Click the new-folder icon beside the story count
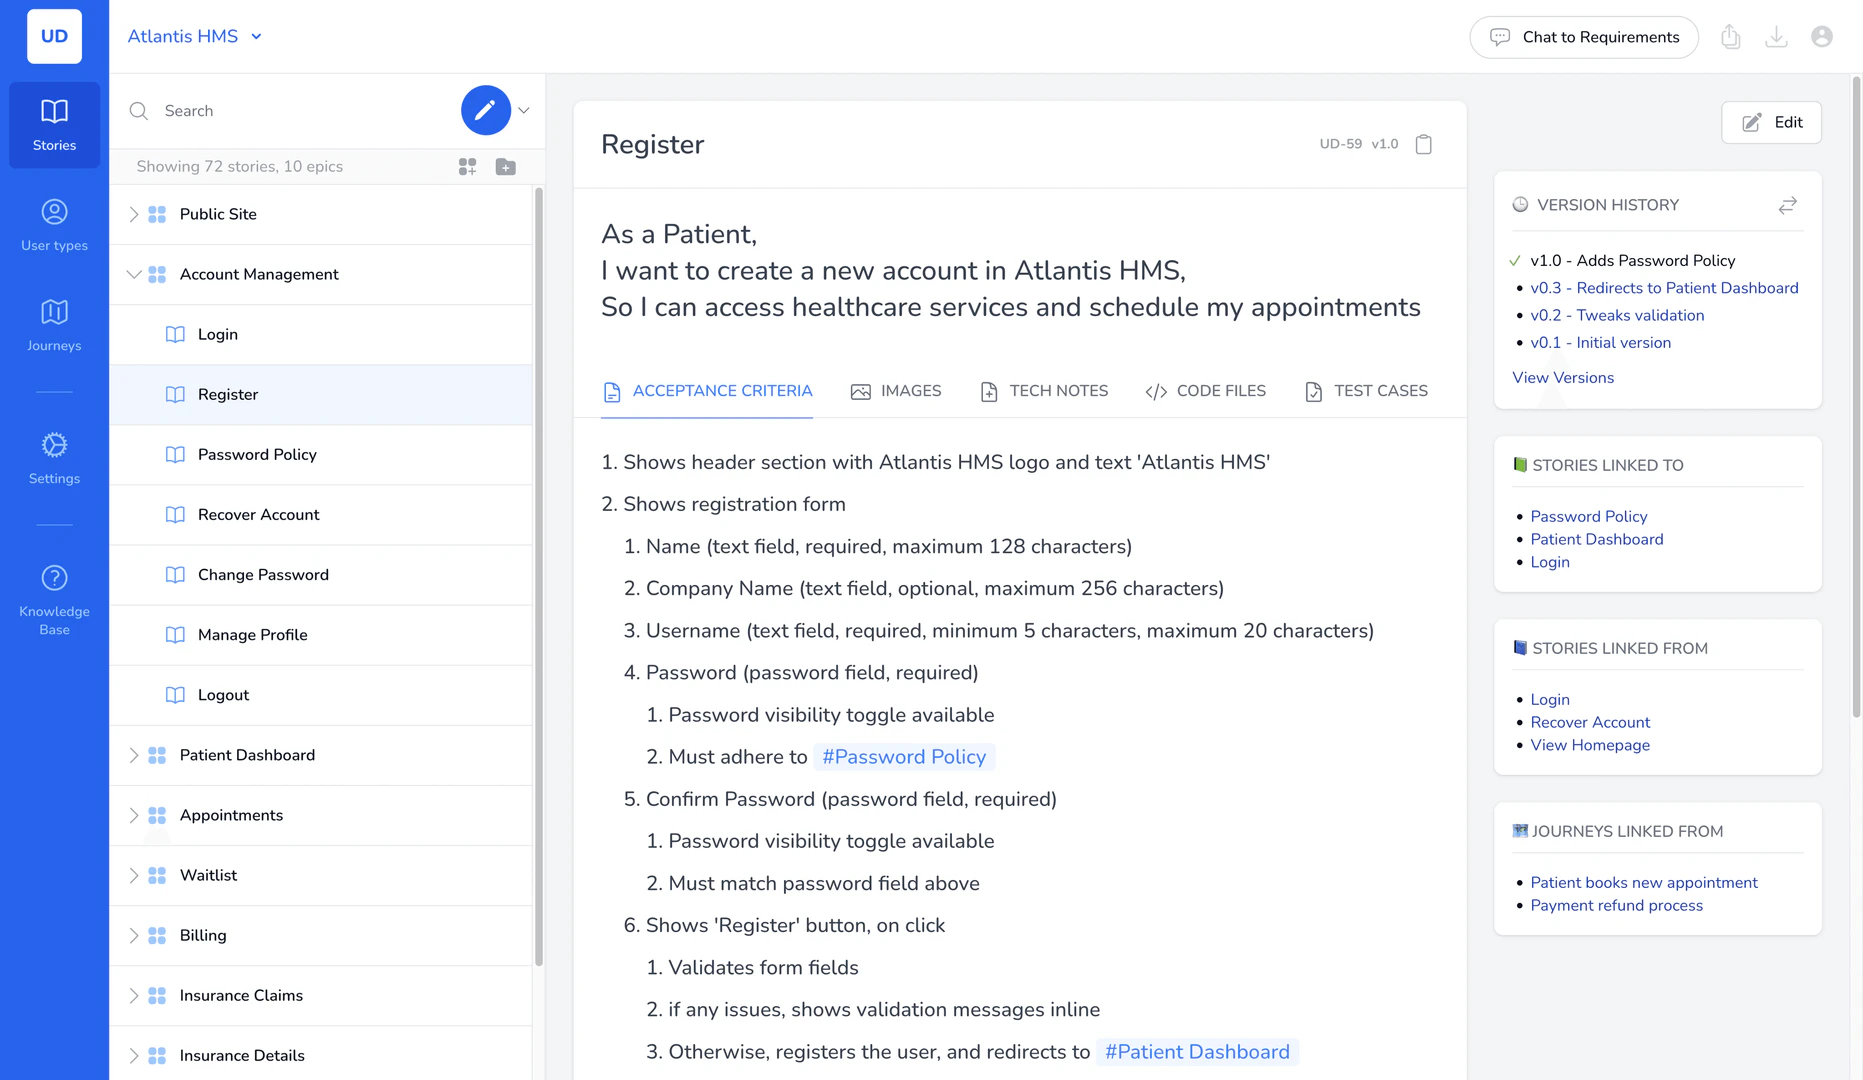This screenshot has width=1863, height=1080. (x=505, y=166)
